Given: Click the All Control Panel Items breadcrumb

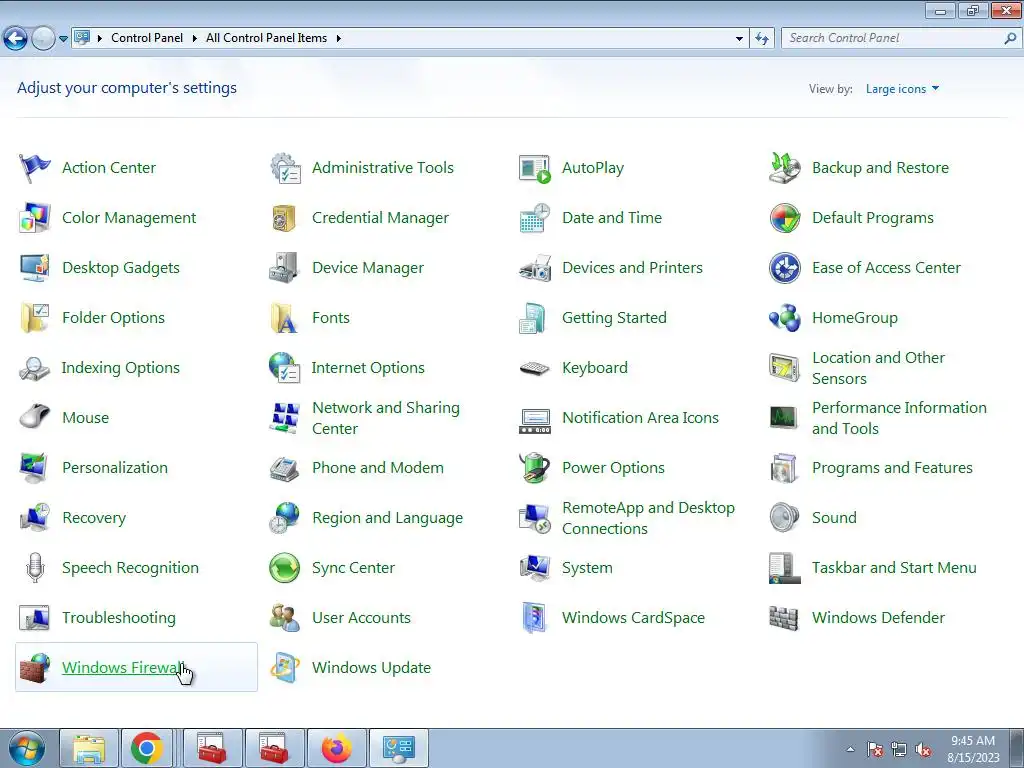Looking at the screenshot, I should (x=266, y=38).
